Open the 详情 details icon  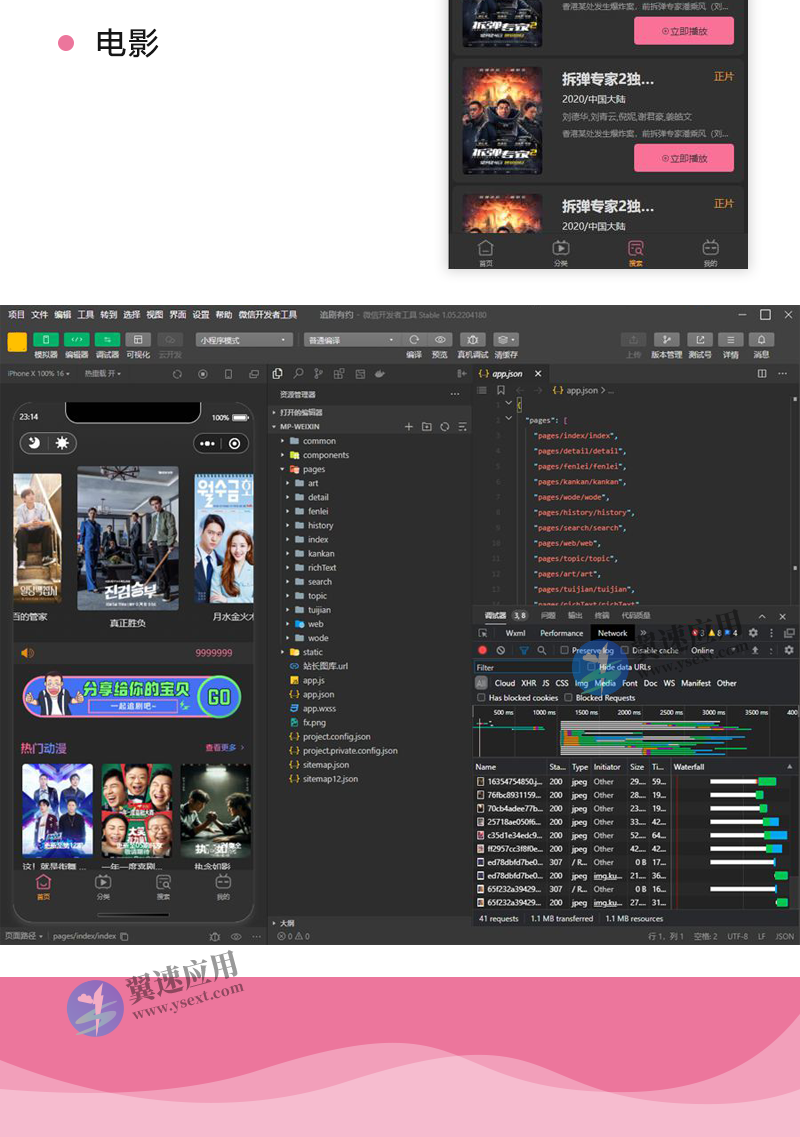(x=731, y=340)
